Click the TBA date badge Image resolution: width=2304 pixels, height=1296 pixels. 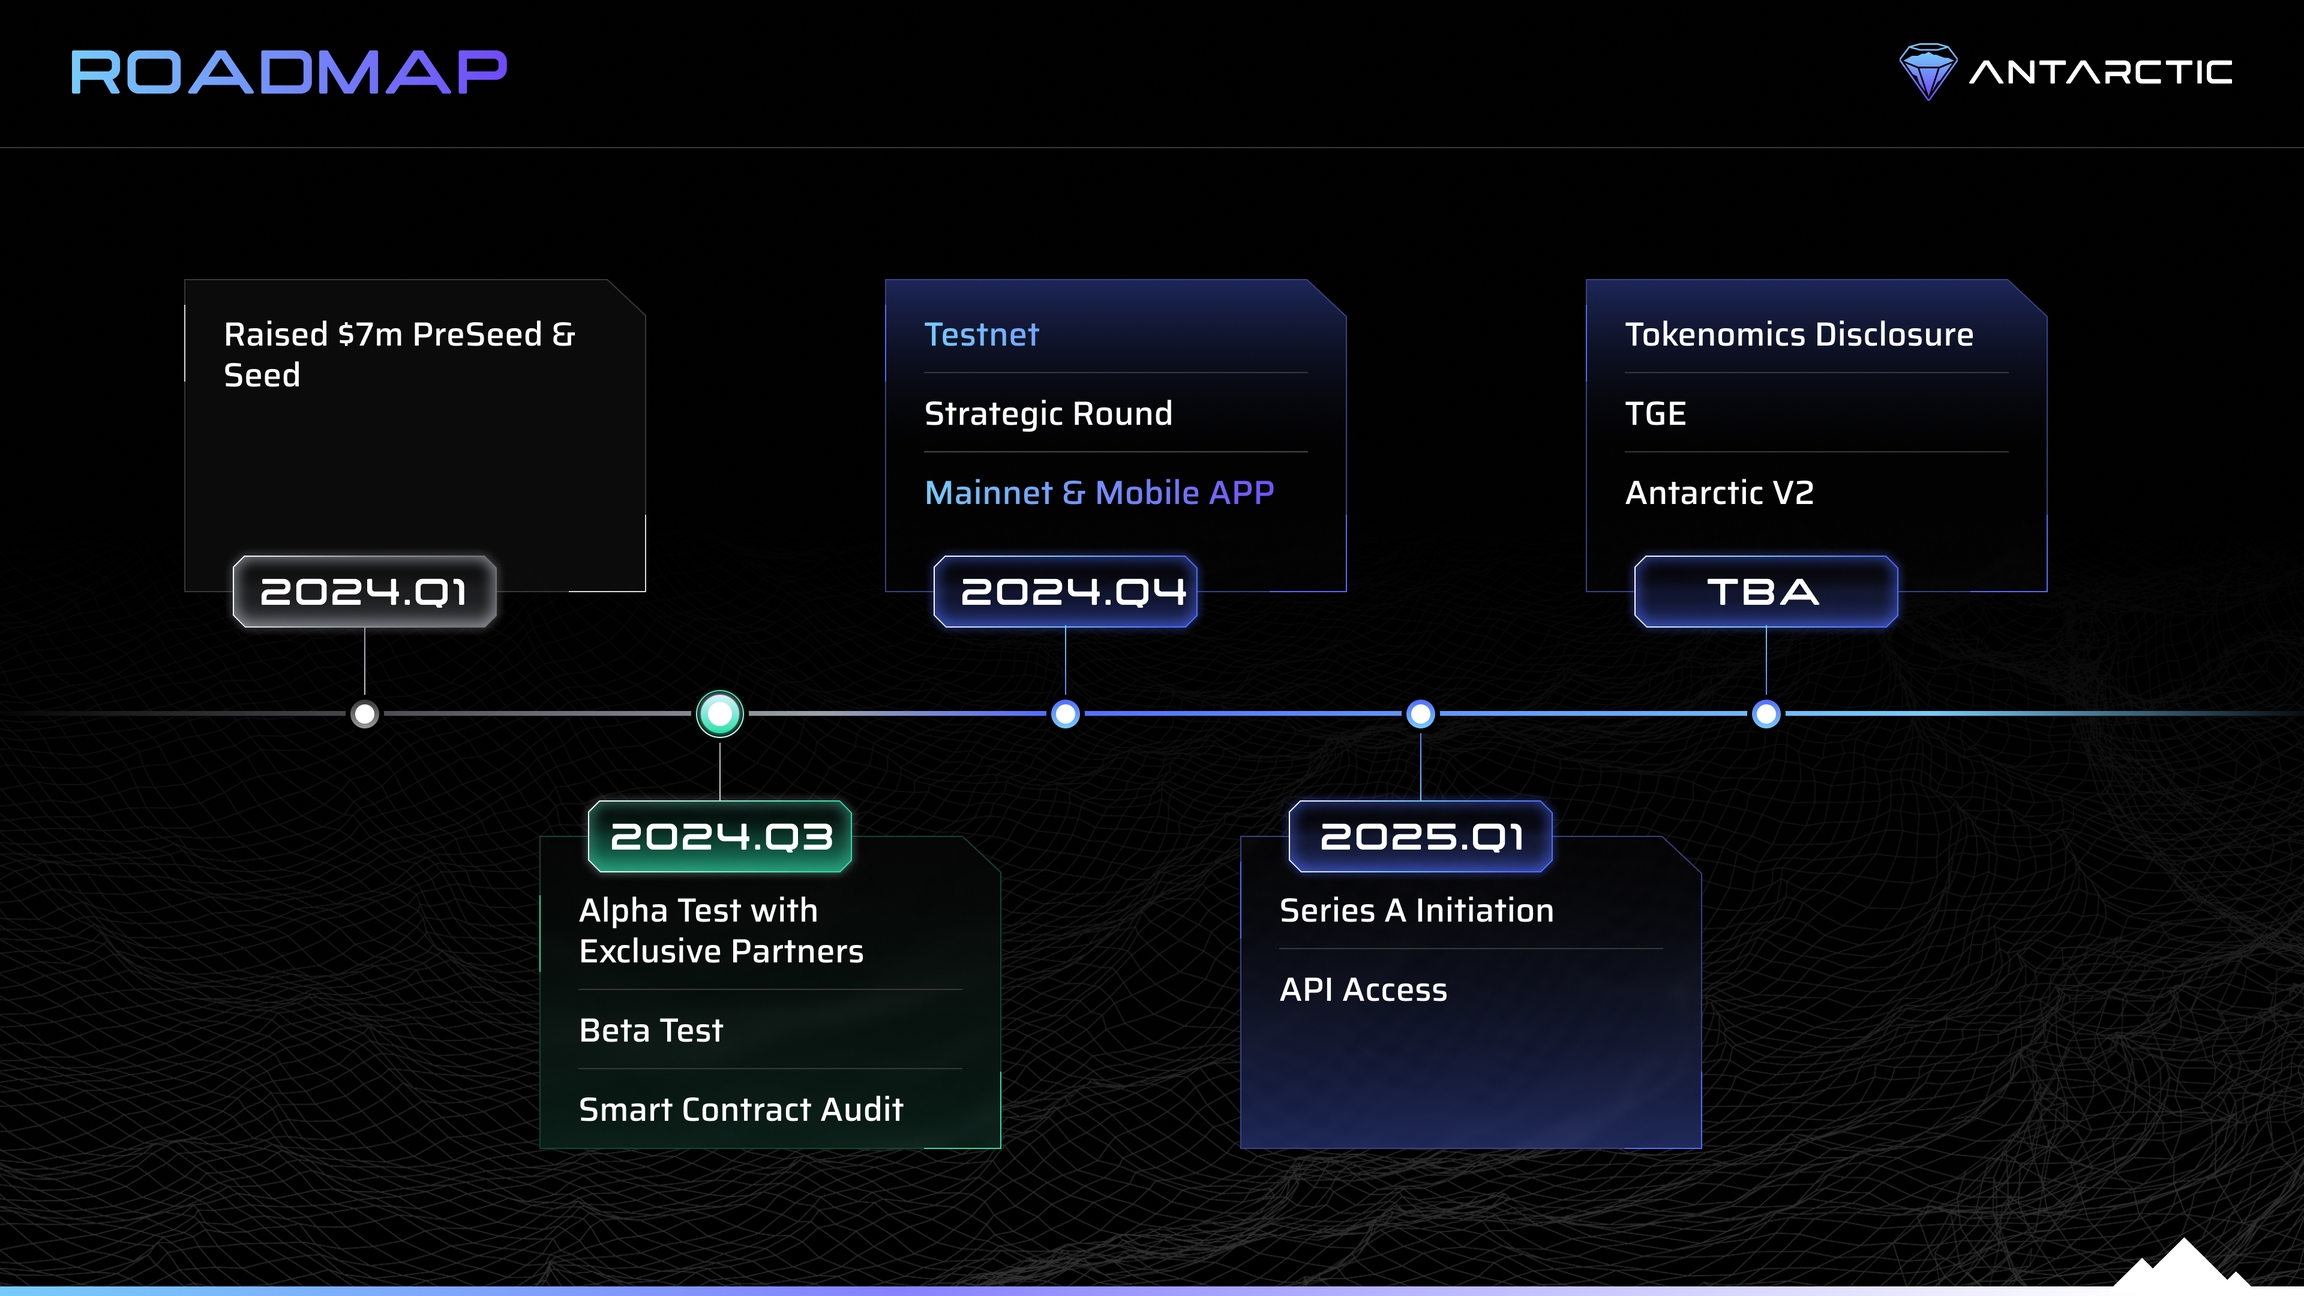[x=1765, y=592]
